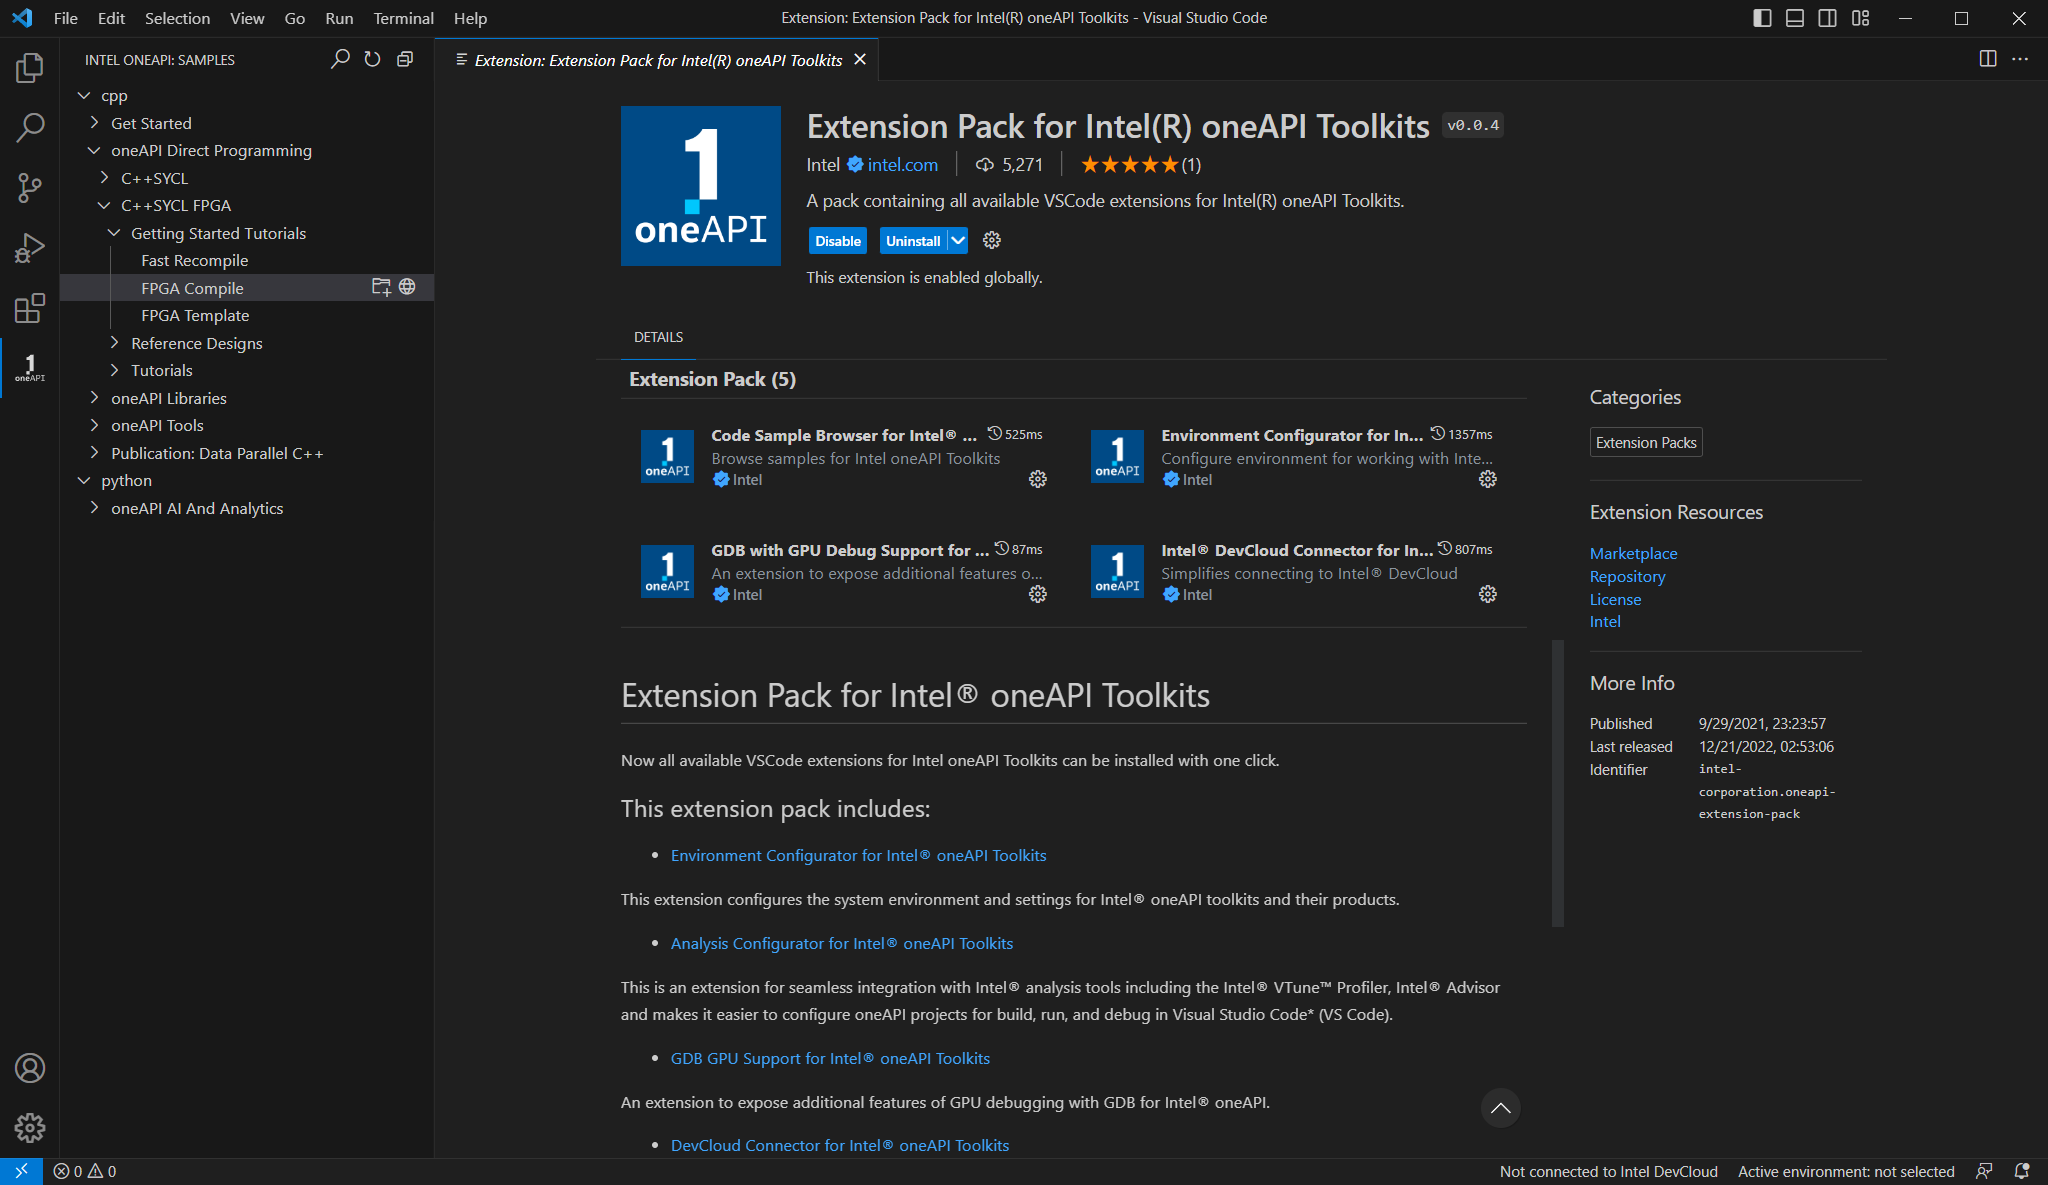Select the DETAILS tab
Viewport: 2048px width, 1185px height.
(x=658, y=337)
